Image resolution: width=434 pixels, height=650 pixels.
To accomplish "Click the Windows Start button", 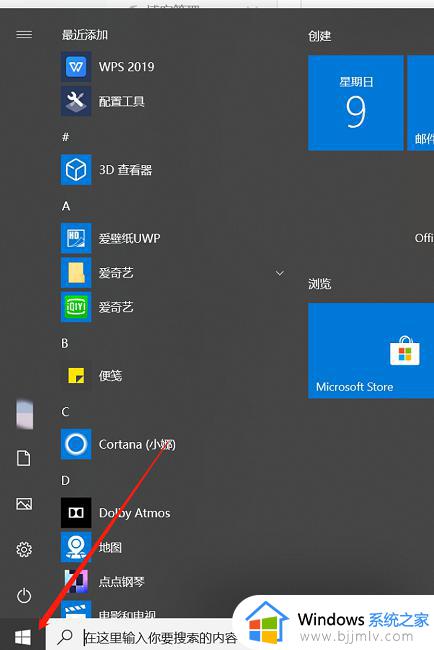I will [x=23, y=637].
